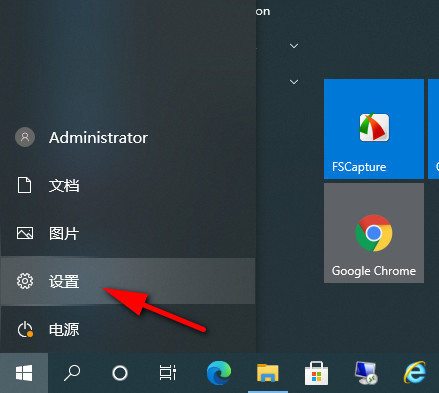
Task: Open the Google Chrome tile
Action: click(x=374, y=233)
